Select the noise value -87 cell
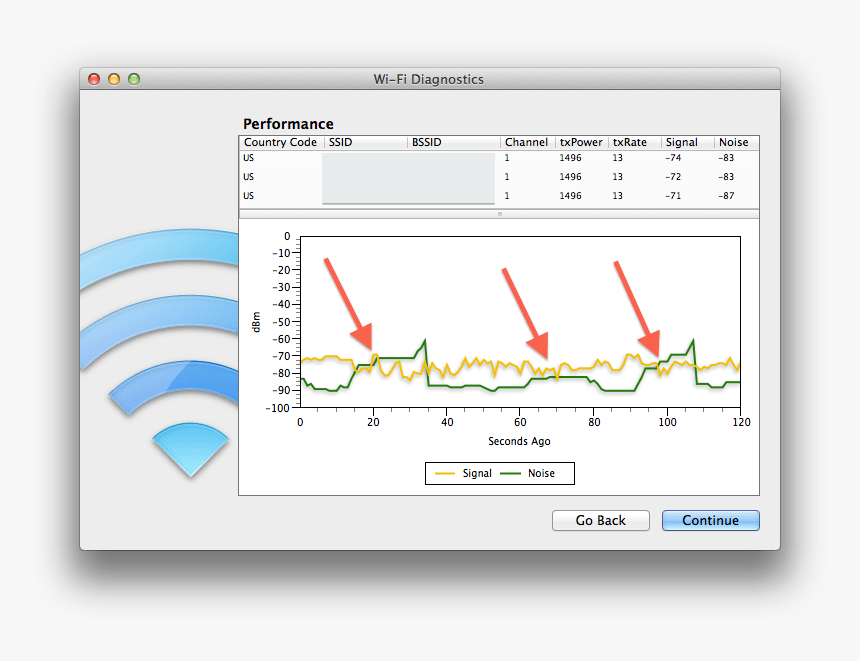This screenshot has width=860, height=661. point(726,196)
